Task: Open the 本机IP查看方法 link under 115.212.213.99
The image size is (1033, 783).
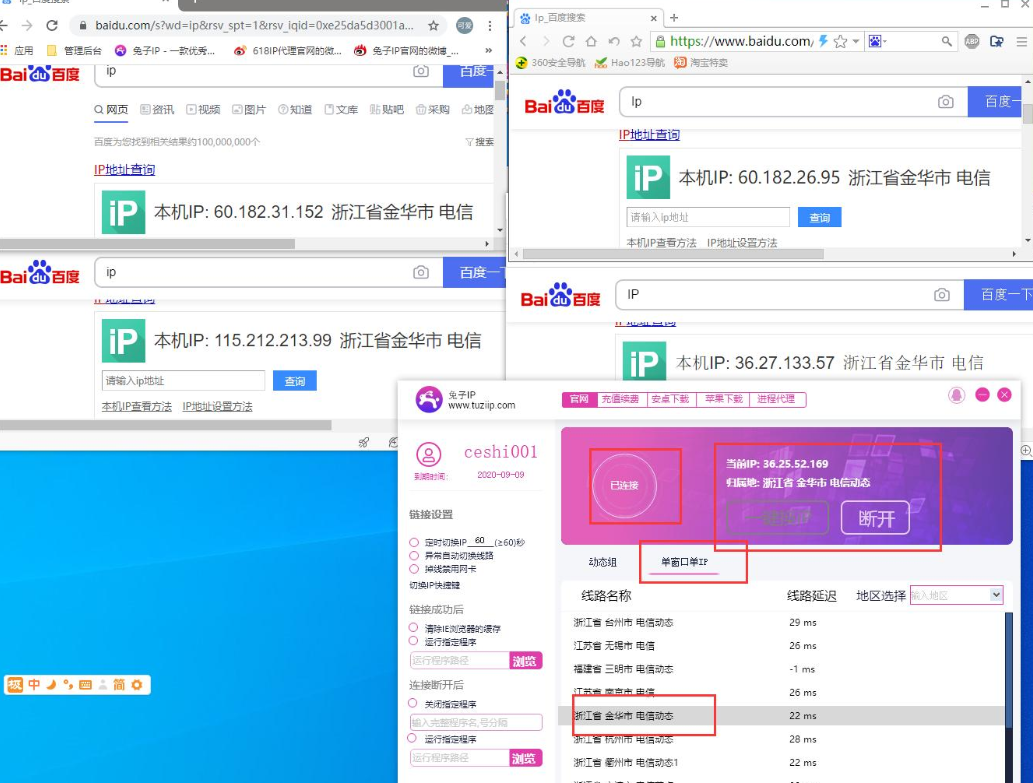Action: [136, 406]
